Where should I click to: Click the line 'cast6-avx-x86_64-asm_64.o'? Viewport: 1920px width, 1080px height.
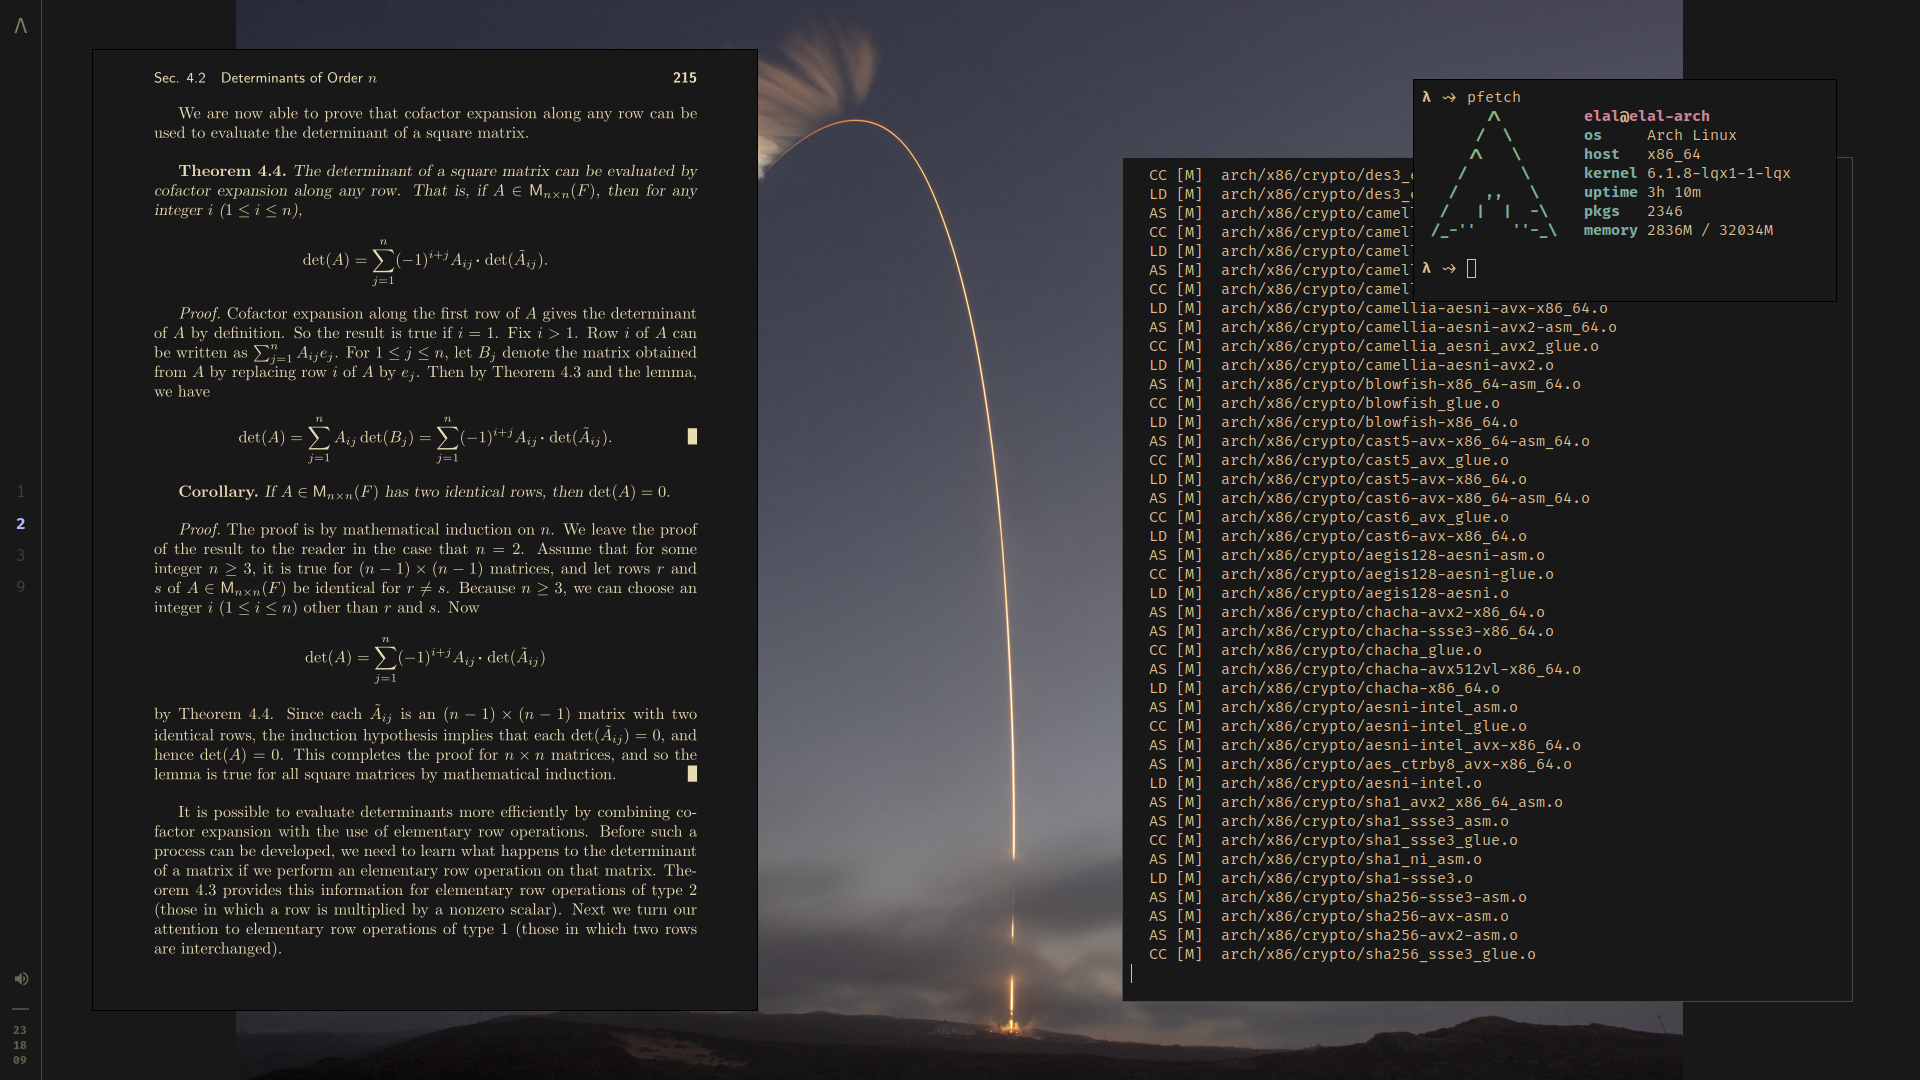pos(1369,498)
